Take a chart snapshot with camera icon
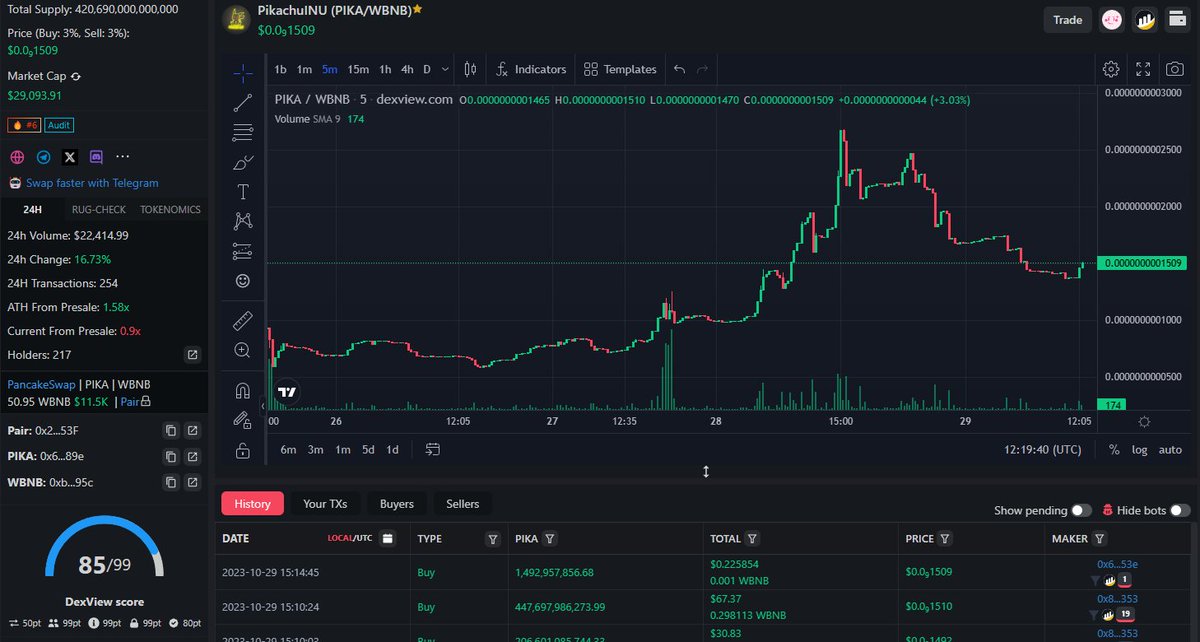The image size is (1200, 642). (x=1175, y=69)
